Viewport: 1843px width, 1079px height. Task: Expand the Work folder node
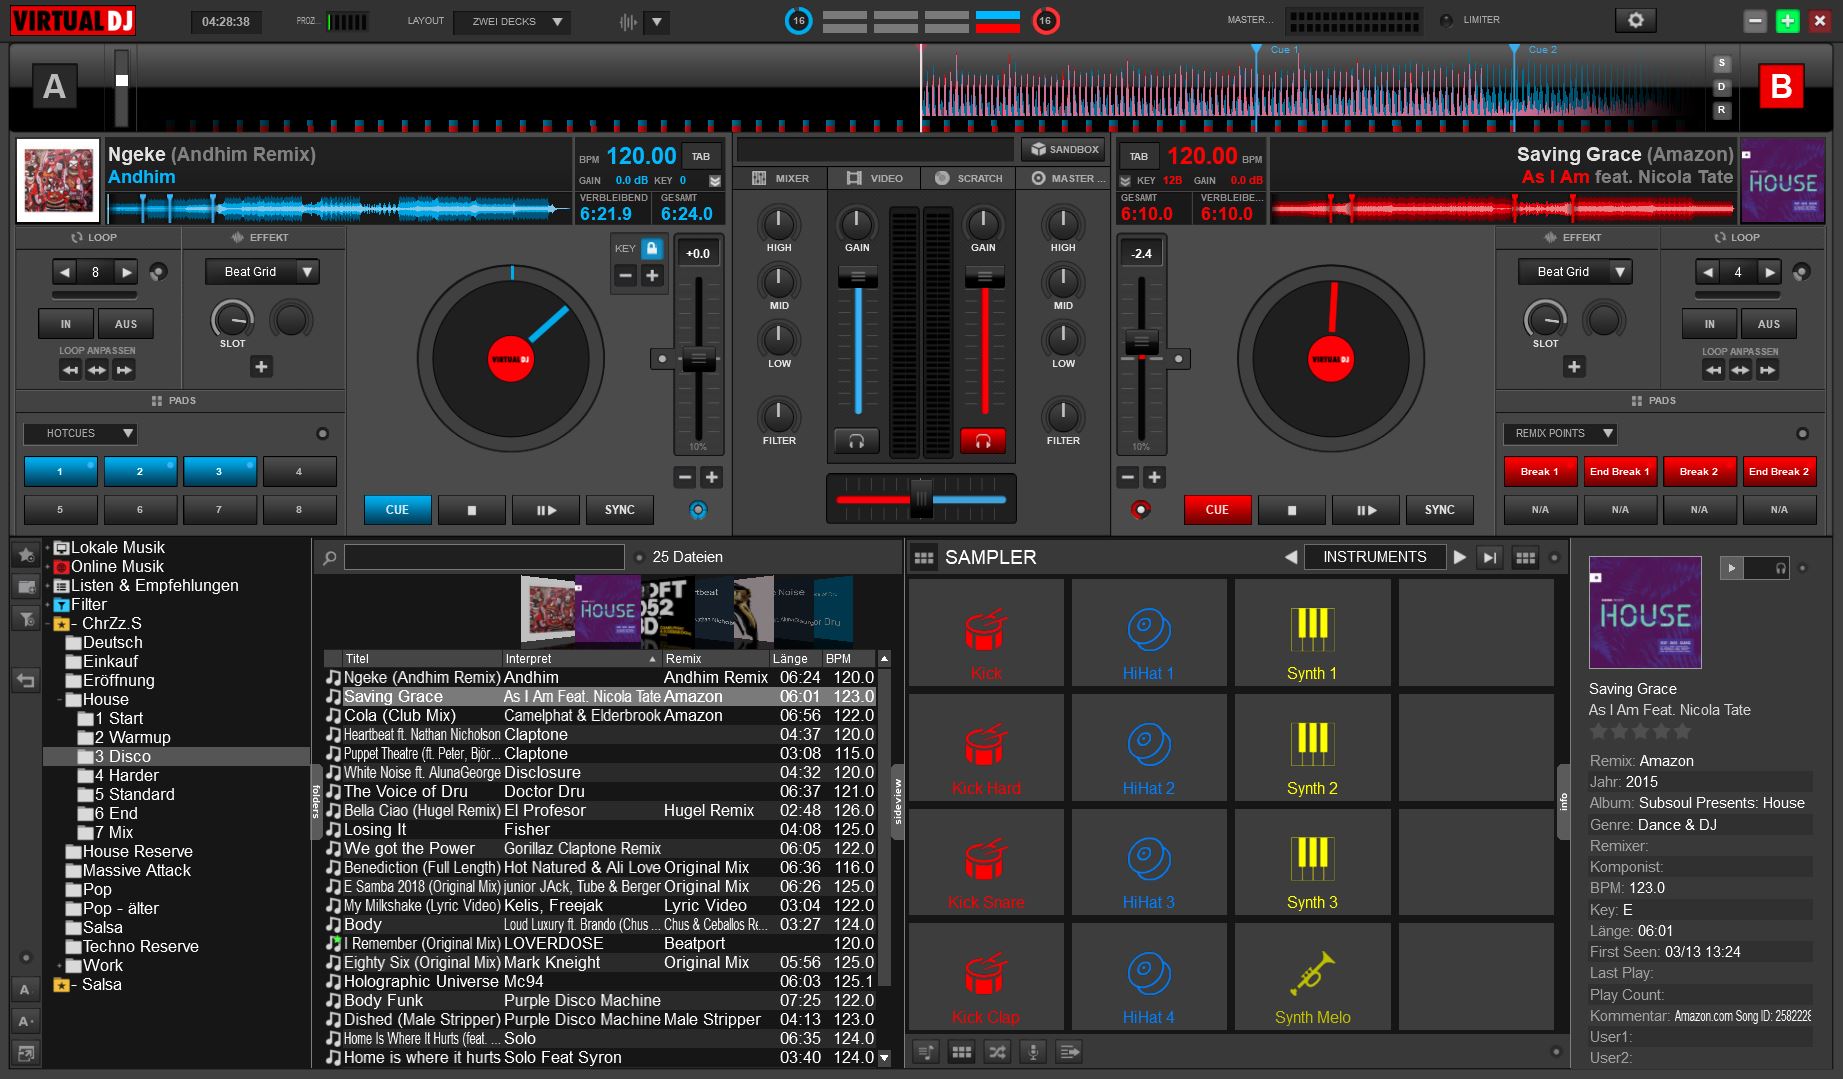point(59,966)
